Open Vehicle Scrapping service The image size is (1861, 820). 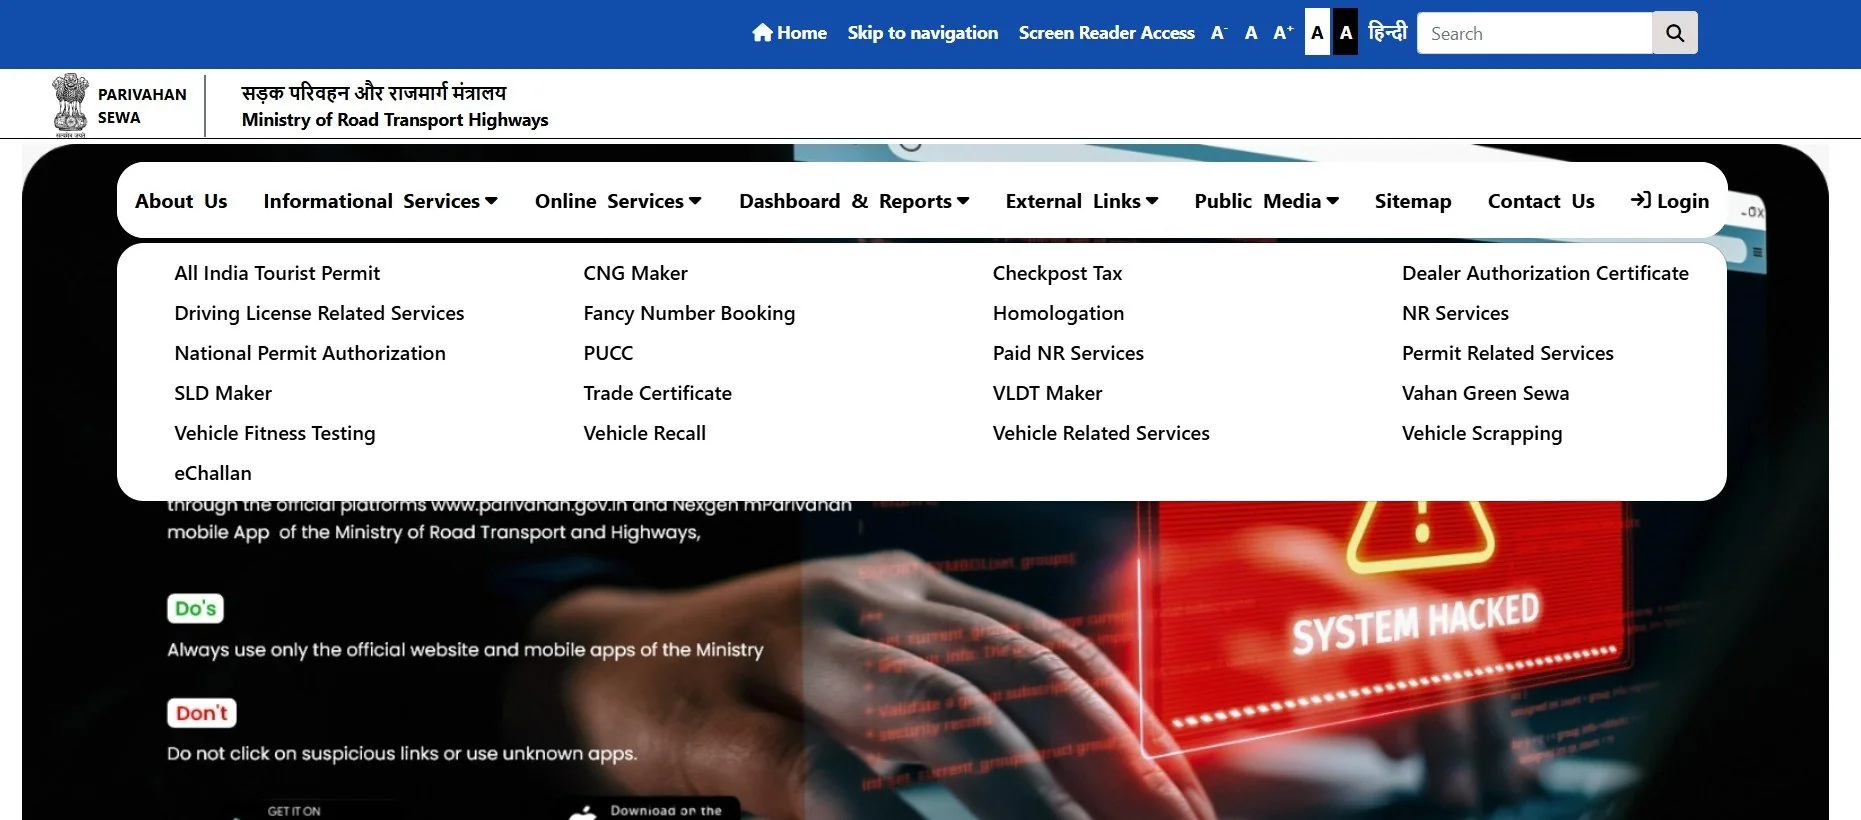point(1481,433)
